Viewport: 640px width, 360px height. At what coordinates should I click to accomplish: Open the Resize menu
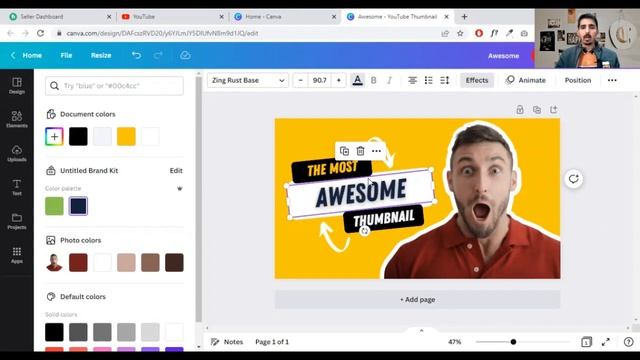101,55
